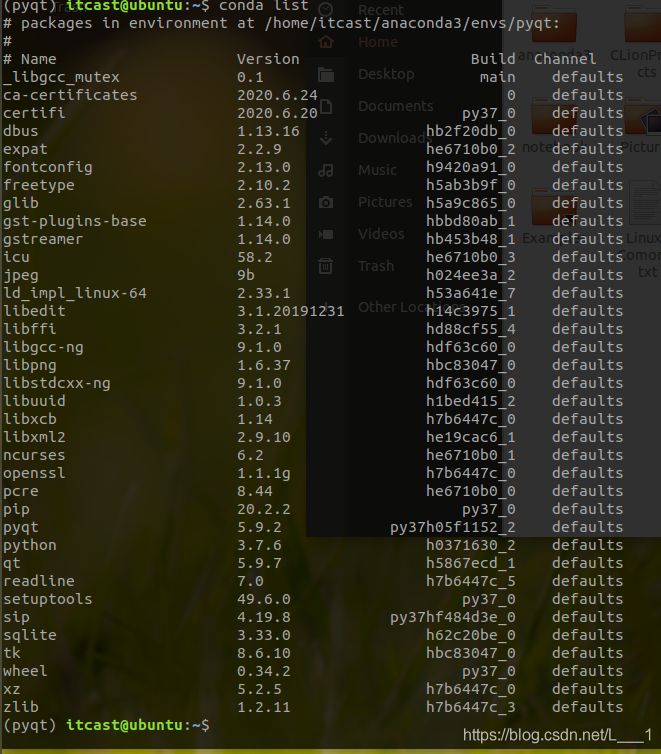Click the environment path /home/itcast/anaconda3/envs/pyqt
This screenshot has width=661, height=754.
pyautogui.click(x=408, y=23)
